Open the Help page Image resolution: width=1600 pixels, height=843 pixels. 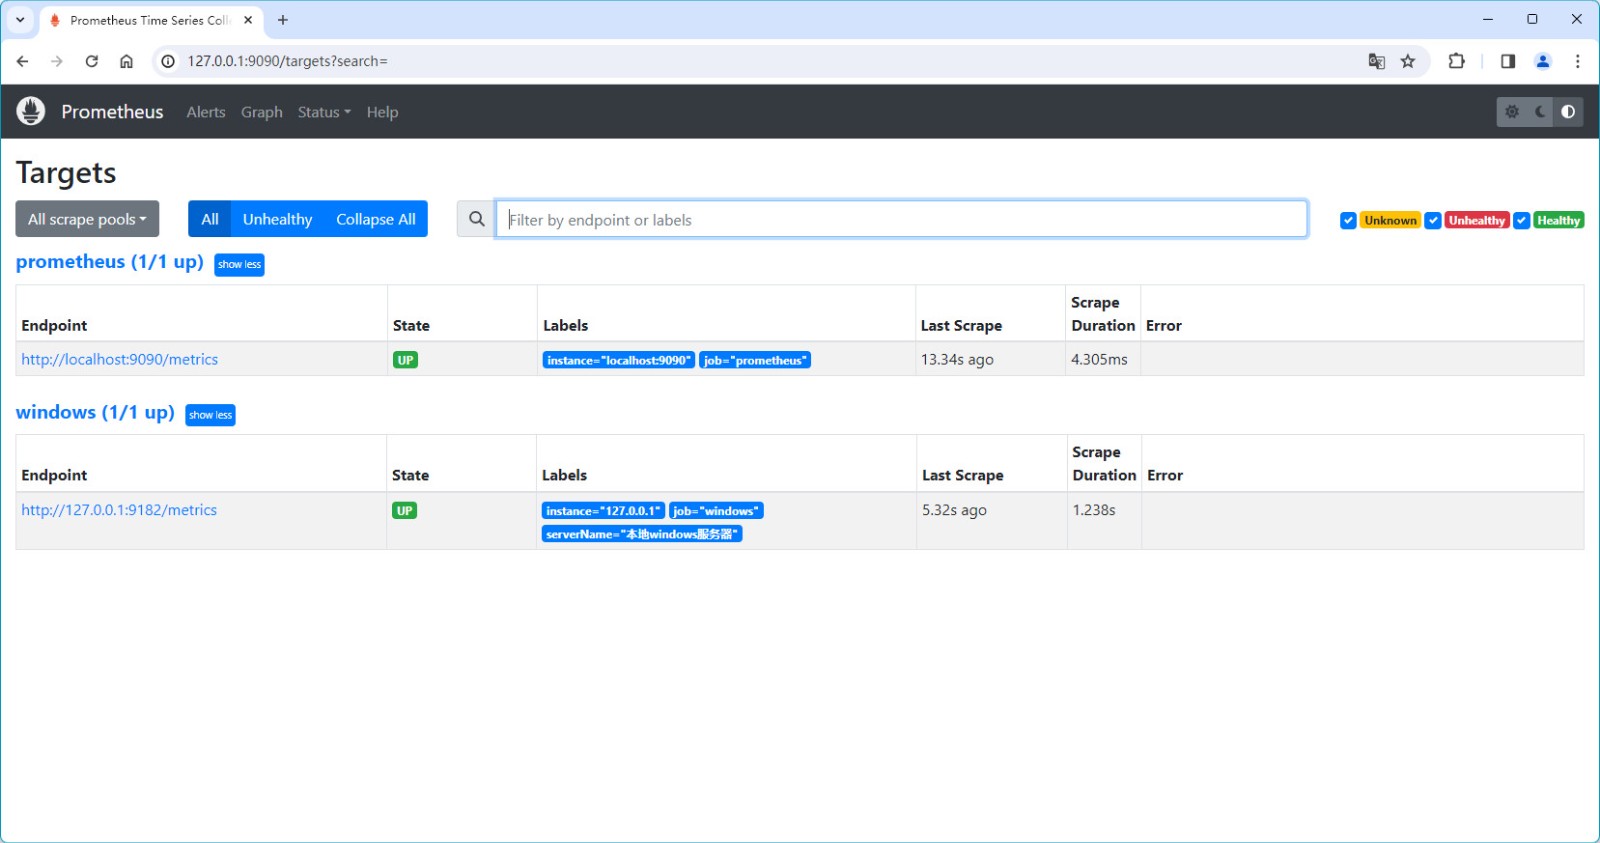tap(382, 112)
